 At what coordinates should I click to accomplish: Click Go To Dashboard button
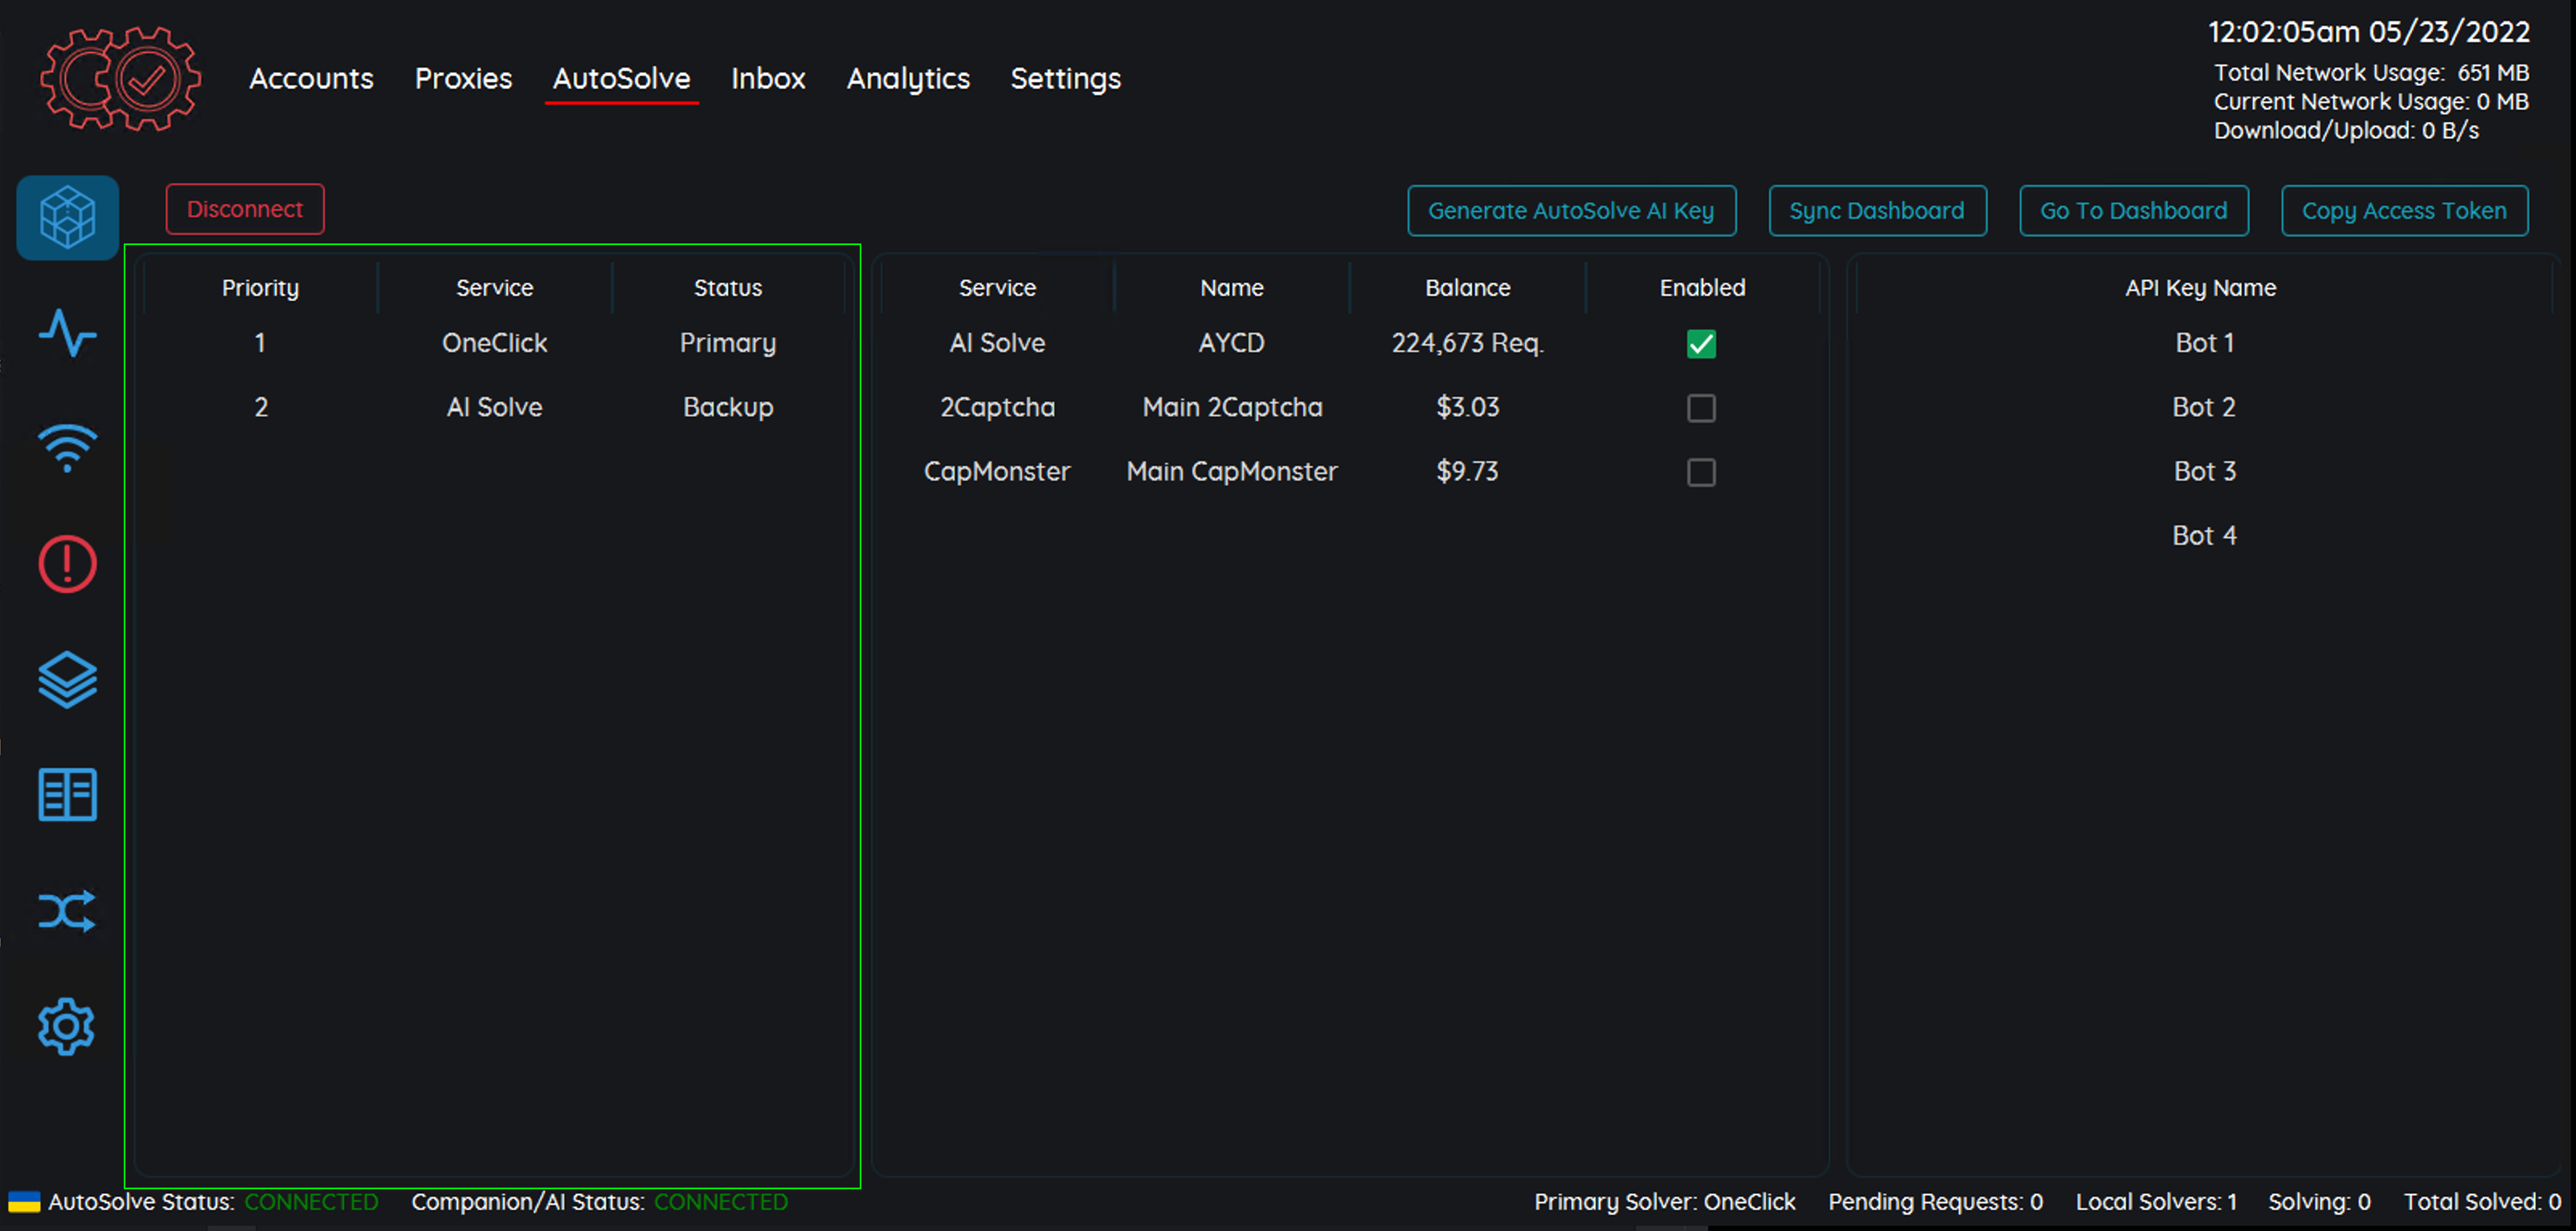pyautogui.click(x=2134, y=211)
